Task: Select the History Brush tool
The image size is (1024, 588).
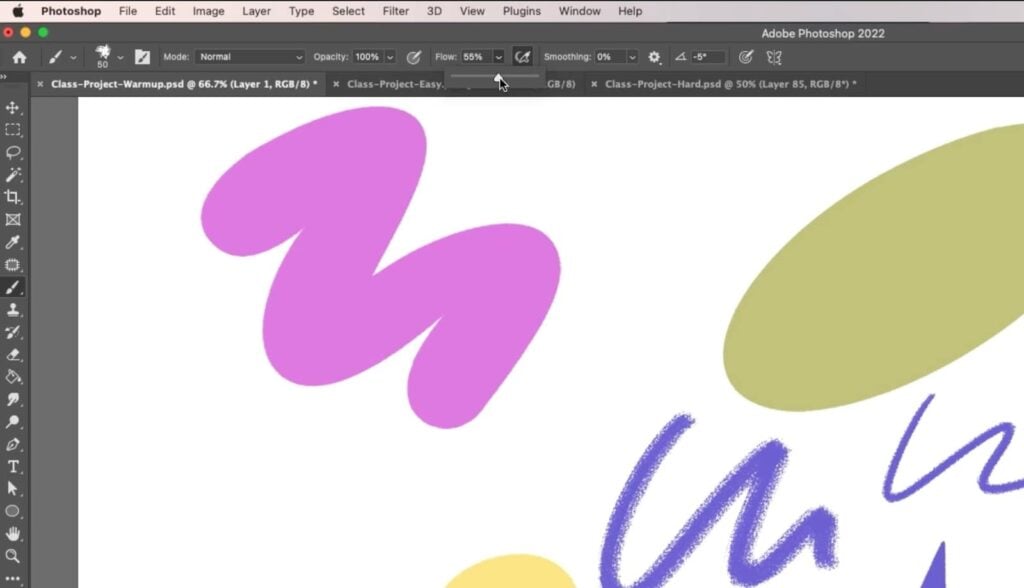Action: [12, 332]
